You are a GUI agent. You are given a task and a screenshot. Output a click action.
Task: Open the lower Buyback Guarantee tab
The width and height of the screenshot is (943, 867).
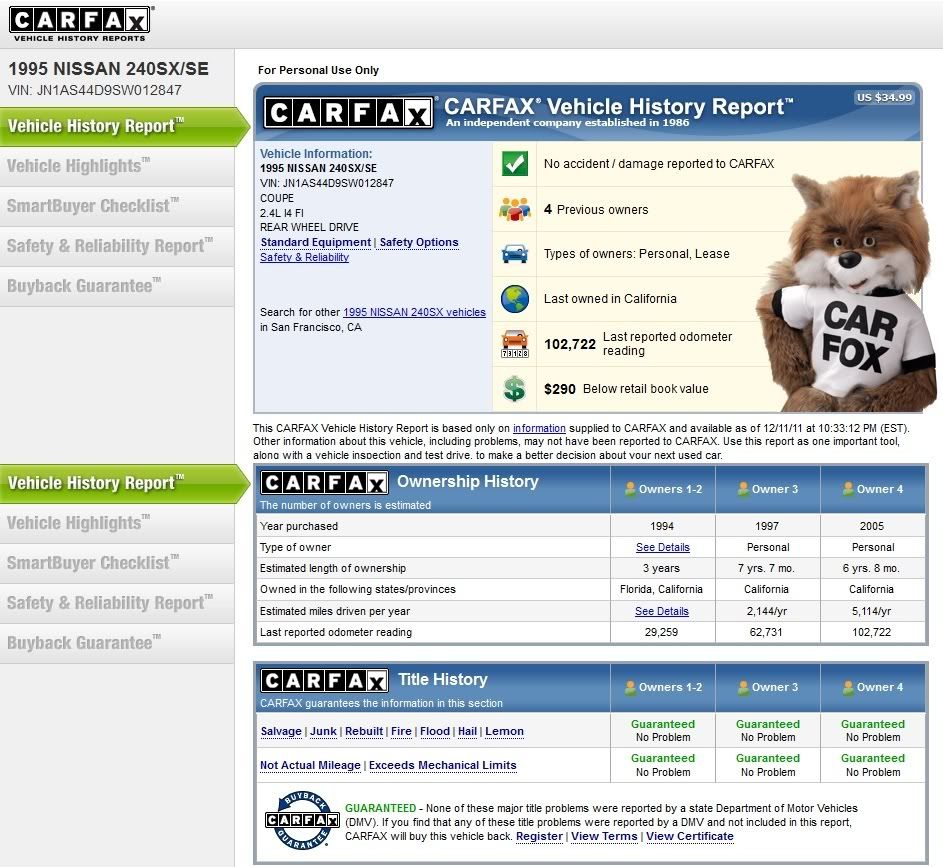point(117,643)
